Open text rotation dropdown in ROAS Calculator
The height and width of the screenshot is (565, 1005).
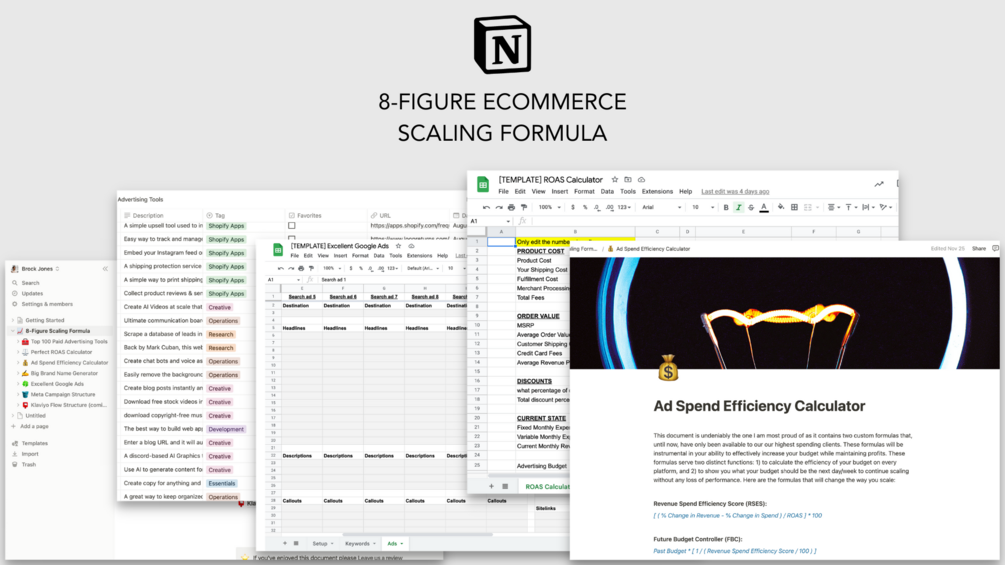click(886, 208)
